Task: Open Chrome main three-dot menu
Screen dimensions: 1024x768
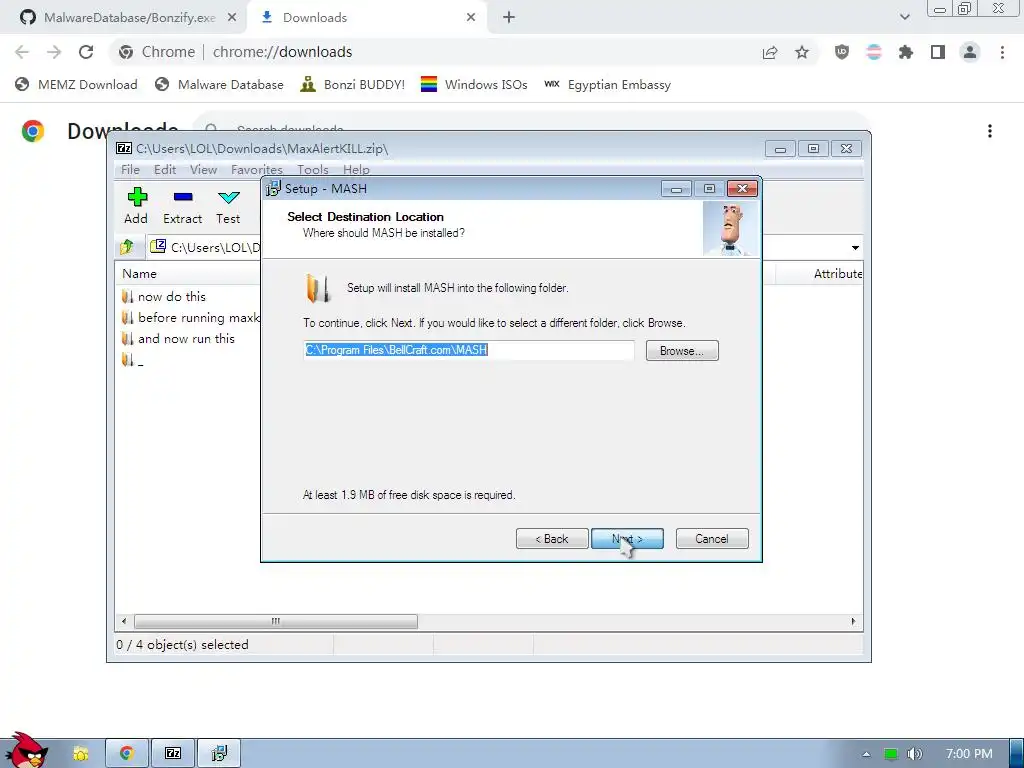Action: click(x=1002, y=52)
